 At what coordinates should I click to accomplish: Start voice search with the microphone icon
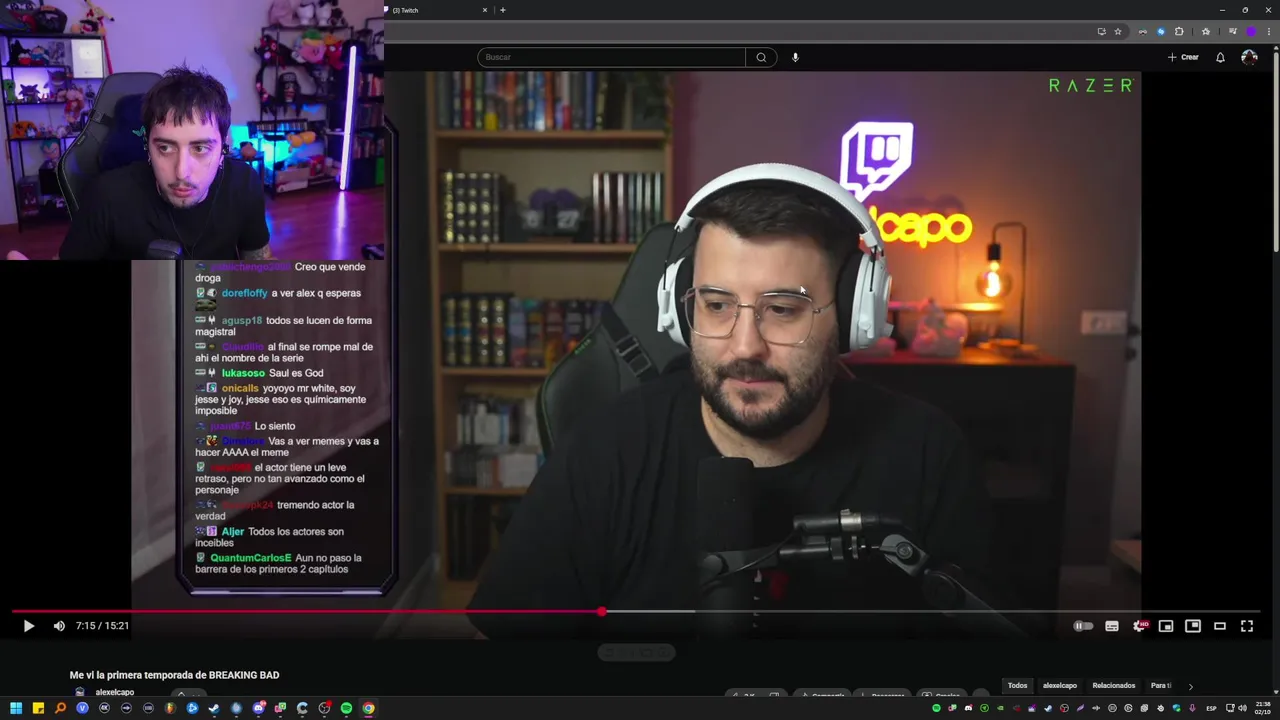pyautogui.click(x=795, y=57)
